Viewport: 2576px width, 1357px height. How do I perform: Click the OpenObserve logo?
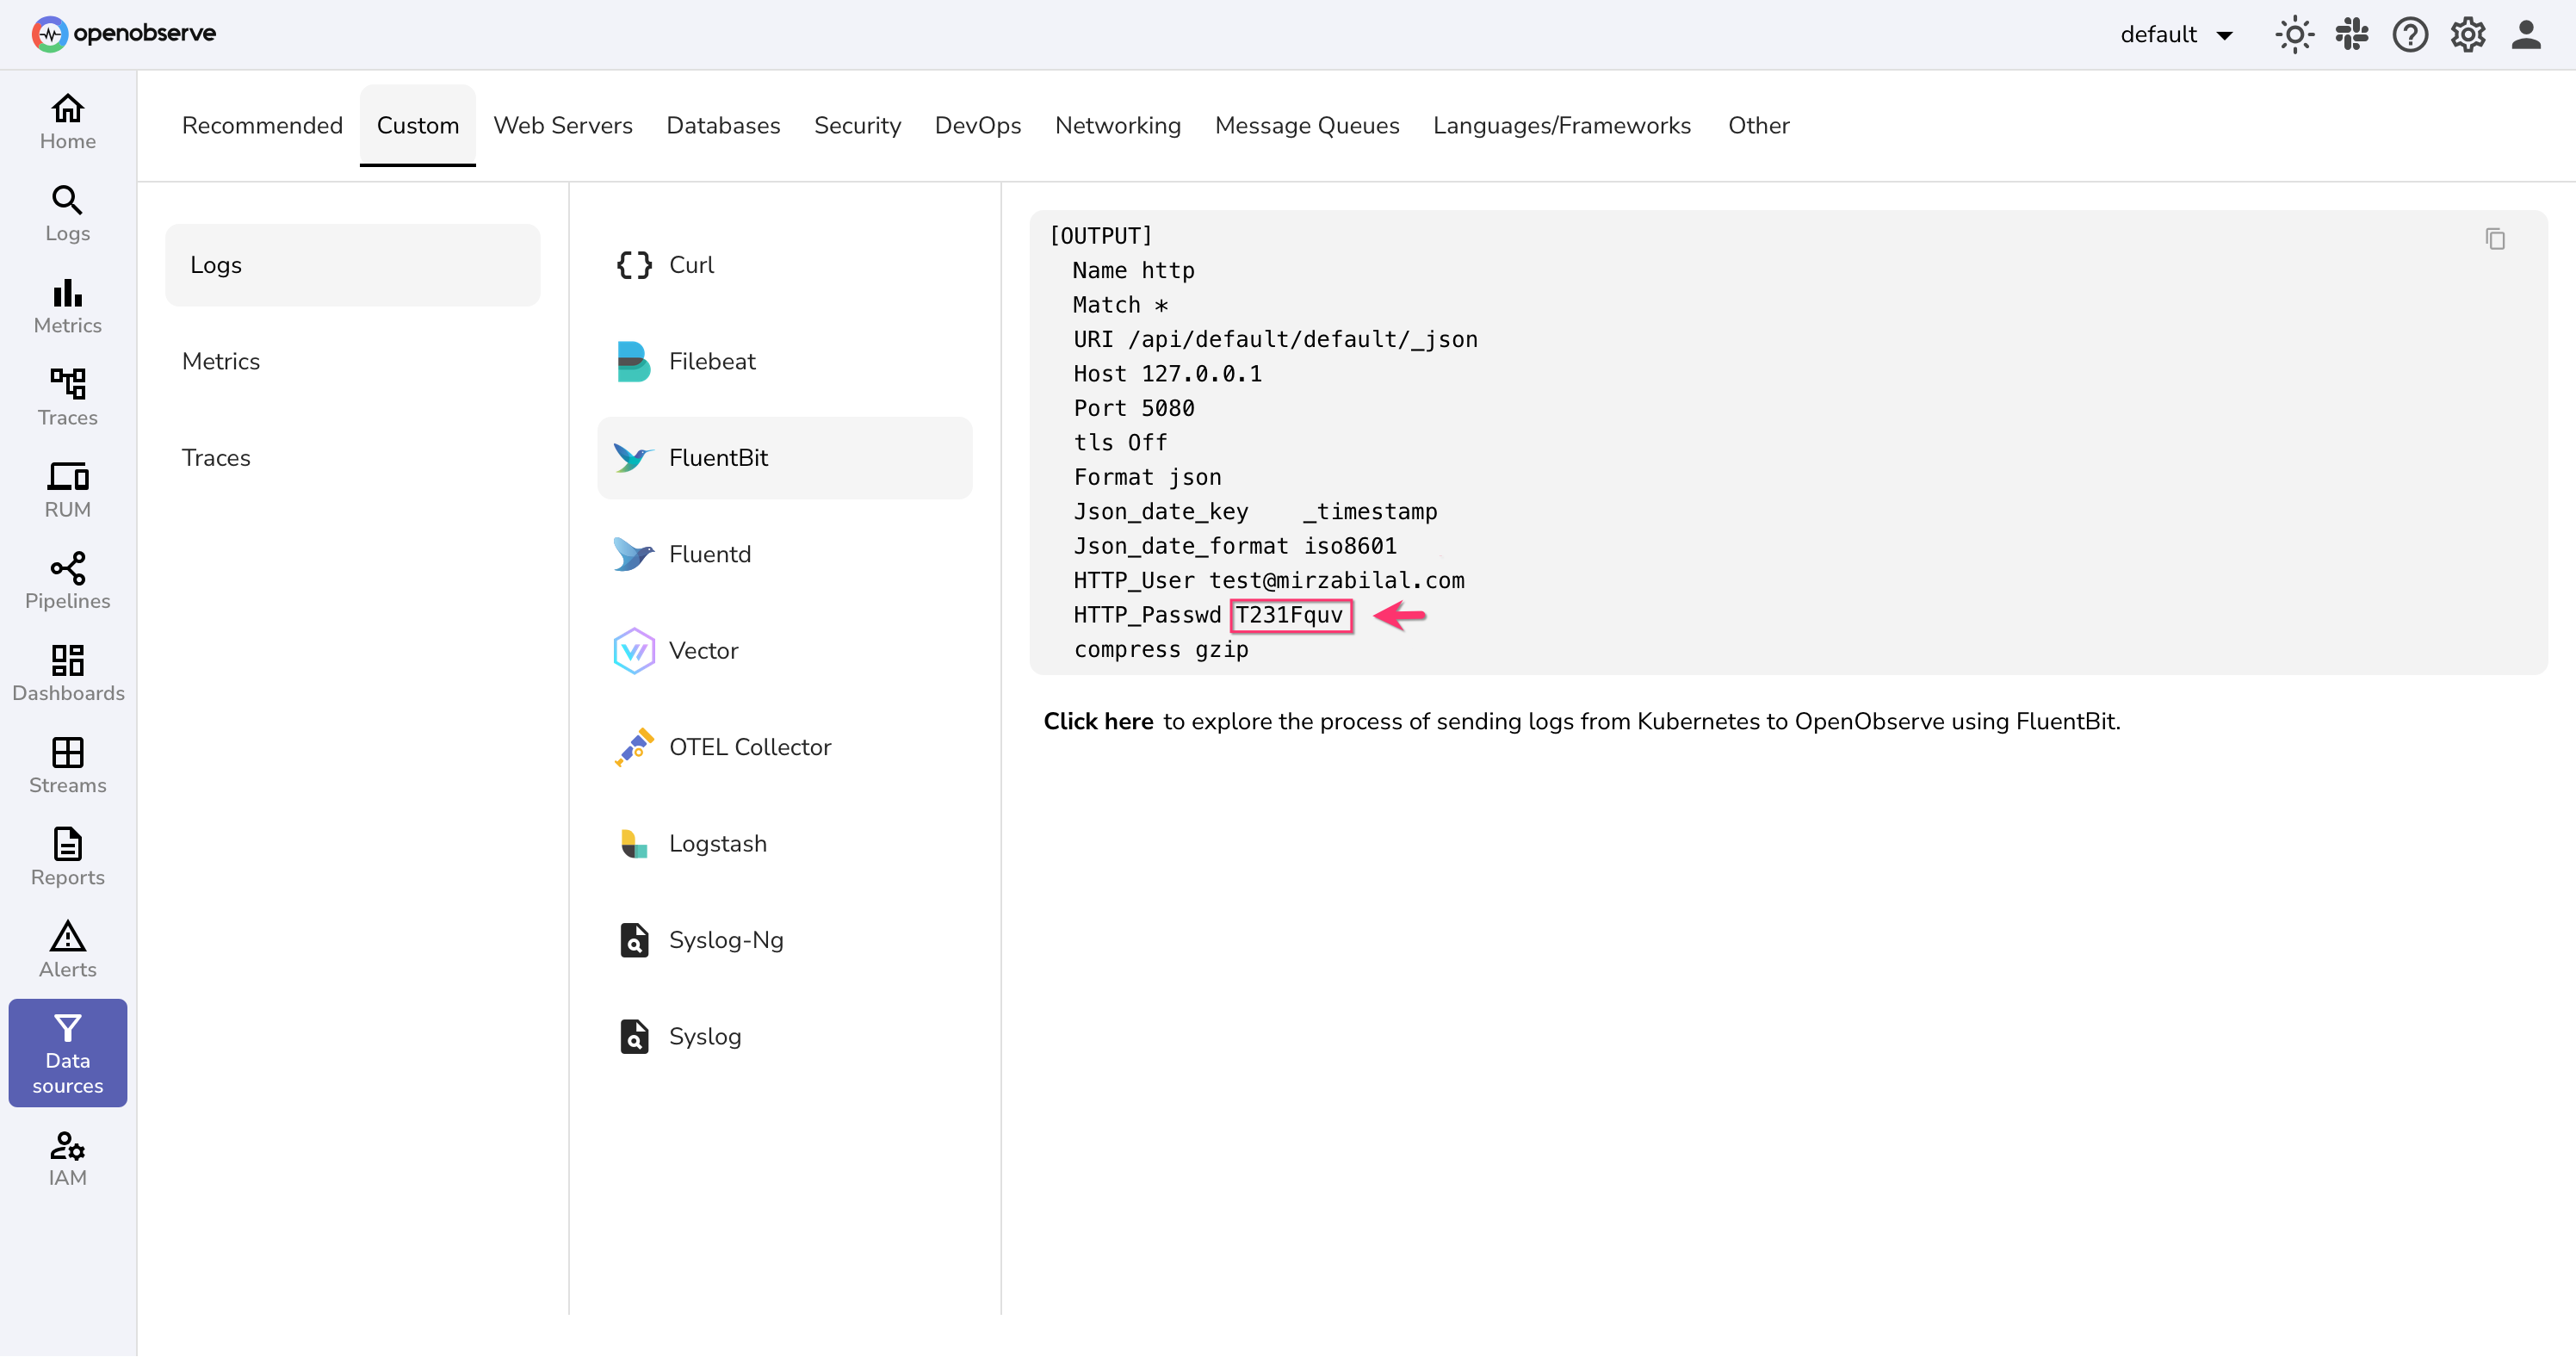pyautogui.click(x=124, y=33)
